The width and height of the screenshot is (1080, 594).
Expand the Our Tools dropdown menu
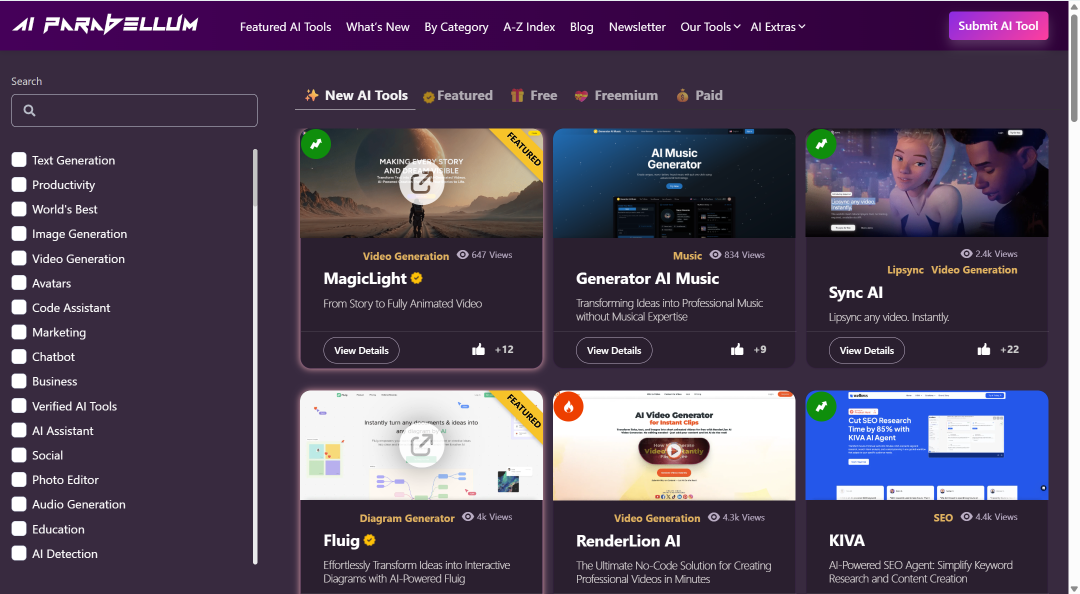[x=710, y=27]
